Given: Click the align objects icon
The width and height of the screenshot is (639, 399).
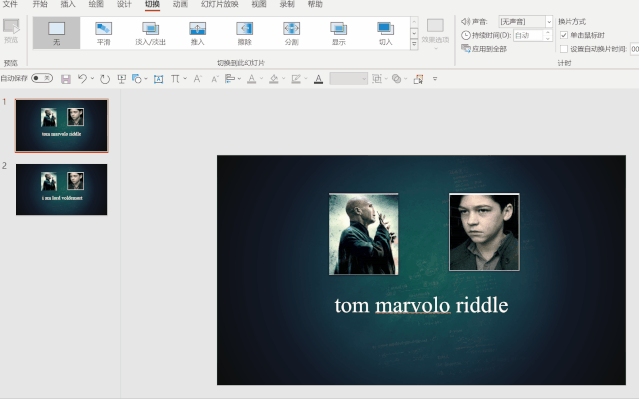Looking at the screenshot, I should click(230, 79).
